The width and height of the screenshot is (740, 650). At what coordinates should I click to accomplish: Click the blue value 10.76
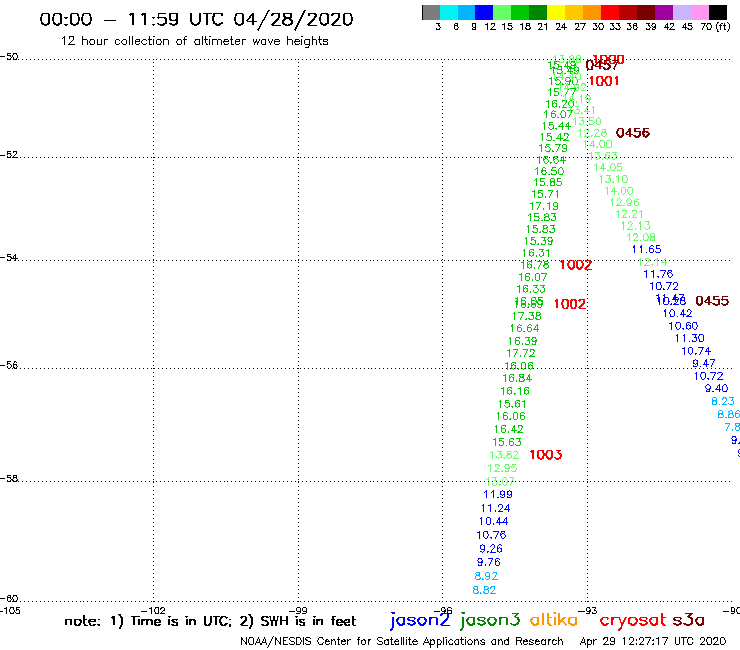(491, 535)
